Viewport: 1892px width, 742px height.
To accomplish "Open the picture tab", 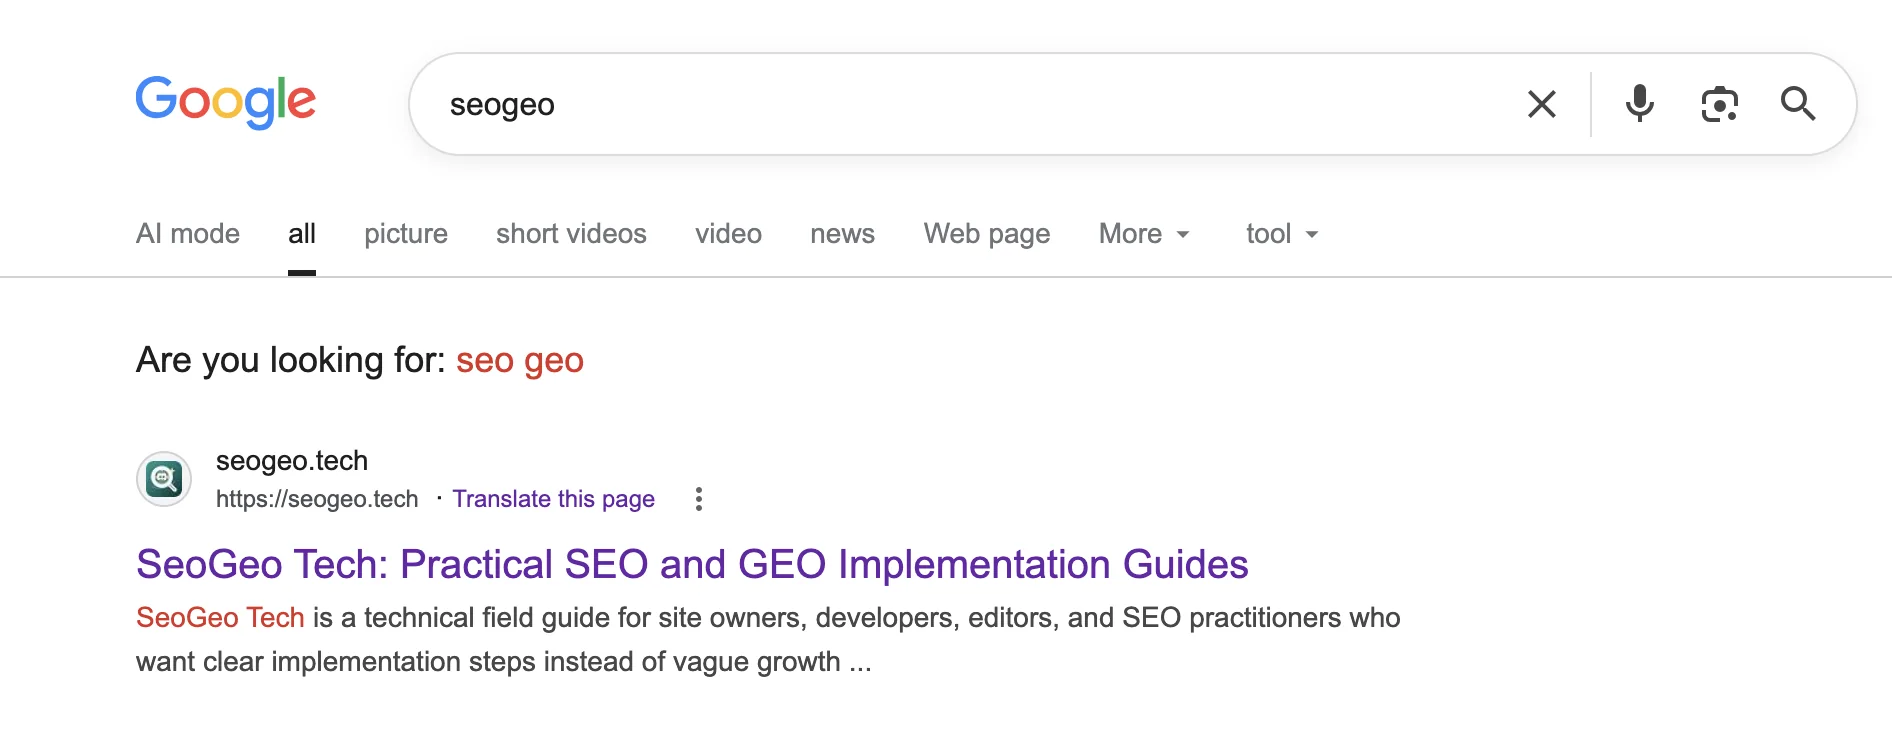I will [406, 234].
